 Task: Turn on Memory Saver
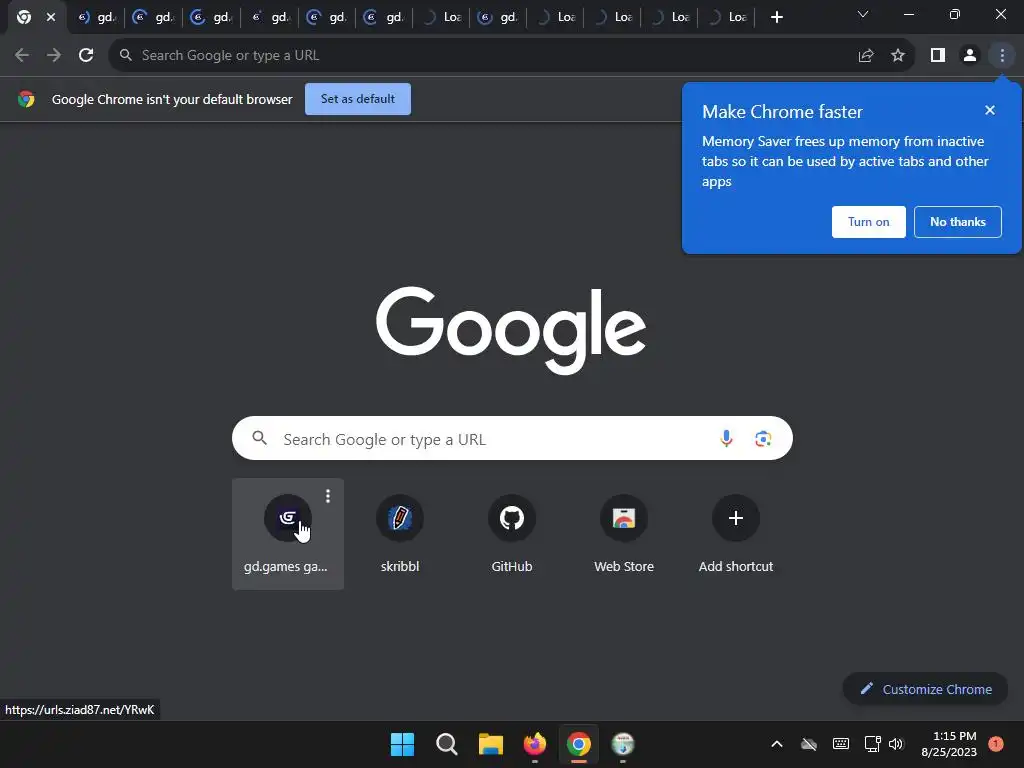point(869,222)
